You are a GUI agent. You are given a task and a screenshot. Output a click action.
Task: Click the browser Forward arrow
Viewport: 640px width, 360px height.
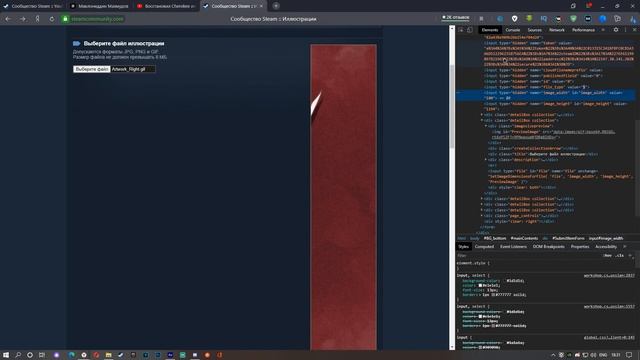[22, 19]
